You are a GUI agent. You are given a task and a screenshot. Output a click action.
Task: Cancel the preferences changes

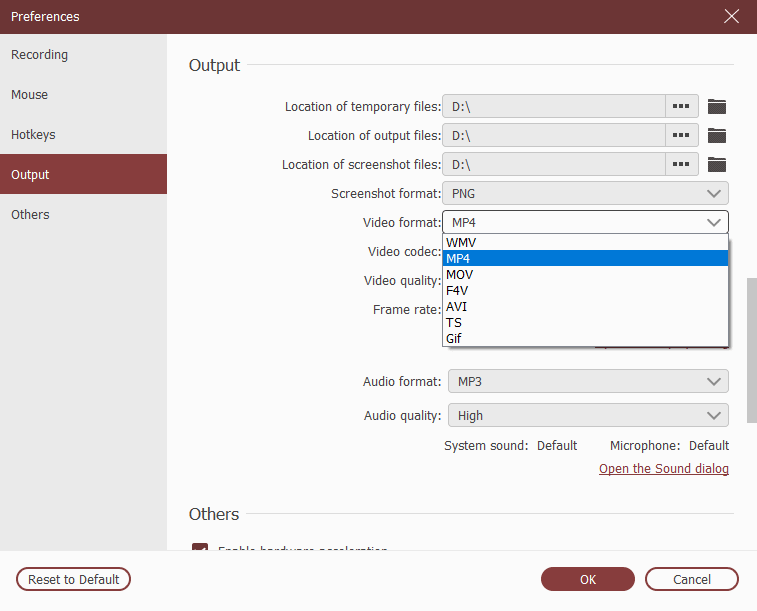692,579
